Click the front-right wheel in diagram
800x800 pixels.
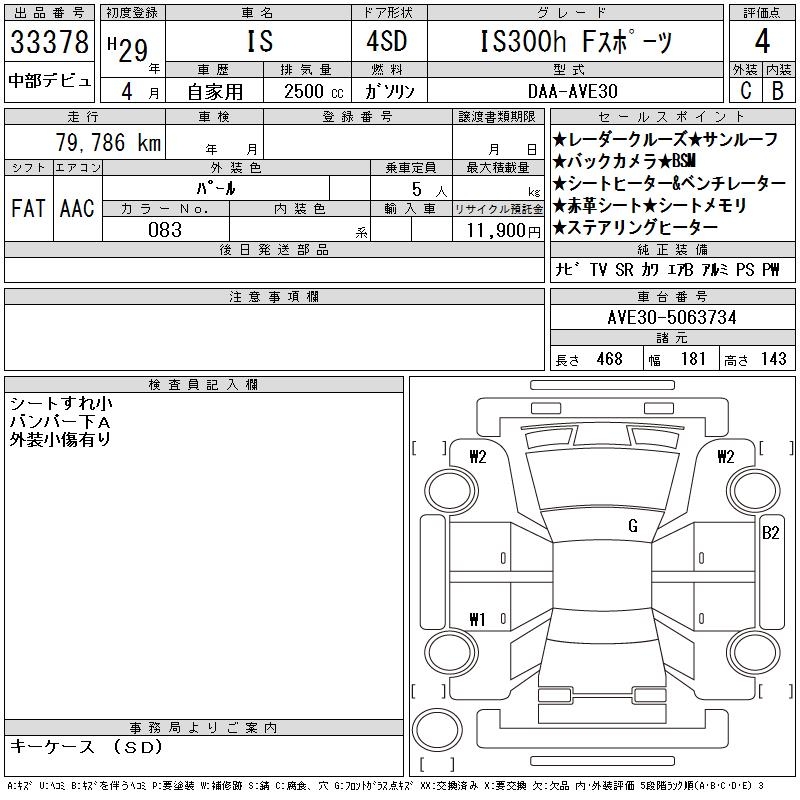pos(753,491)
